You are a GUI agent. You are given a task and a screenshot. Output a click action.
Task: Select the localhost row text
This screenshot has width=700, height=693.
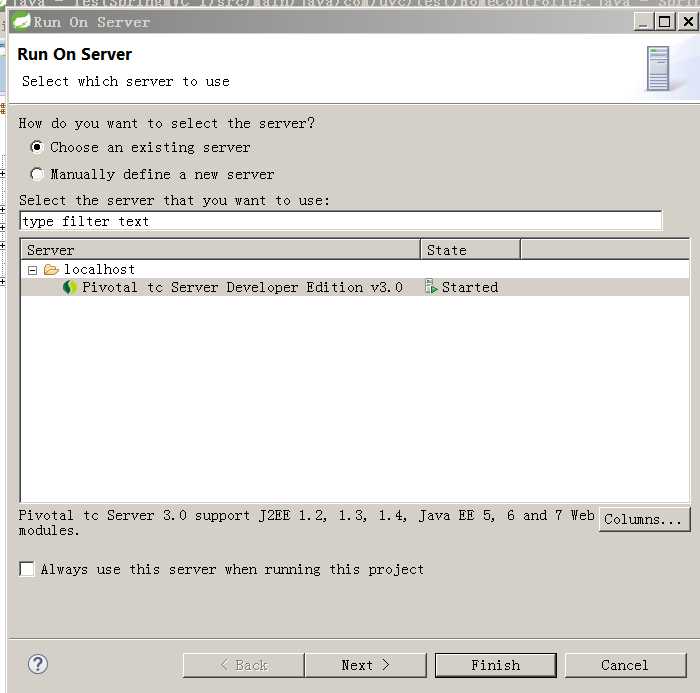tap(99, 270)
